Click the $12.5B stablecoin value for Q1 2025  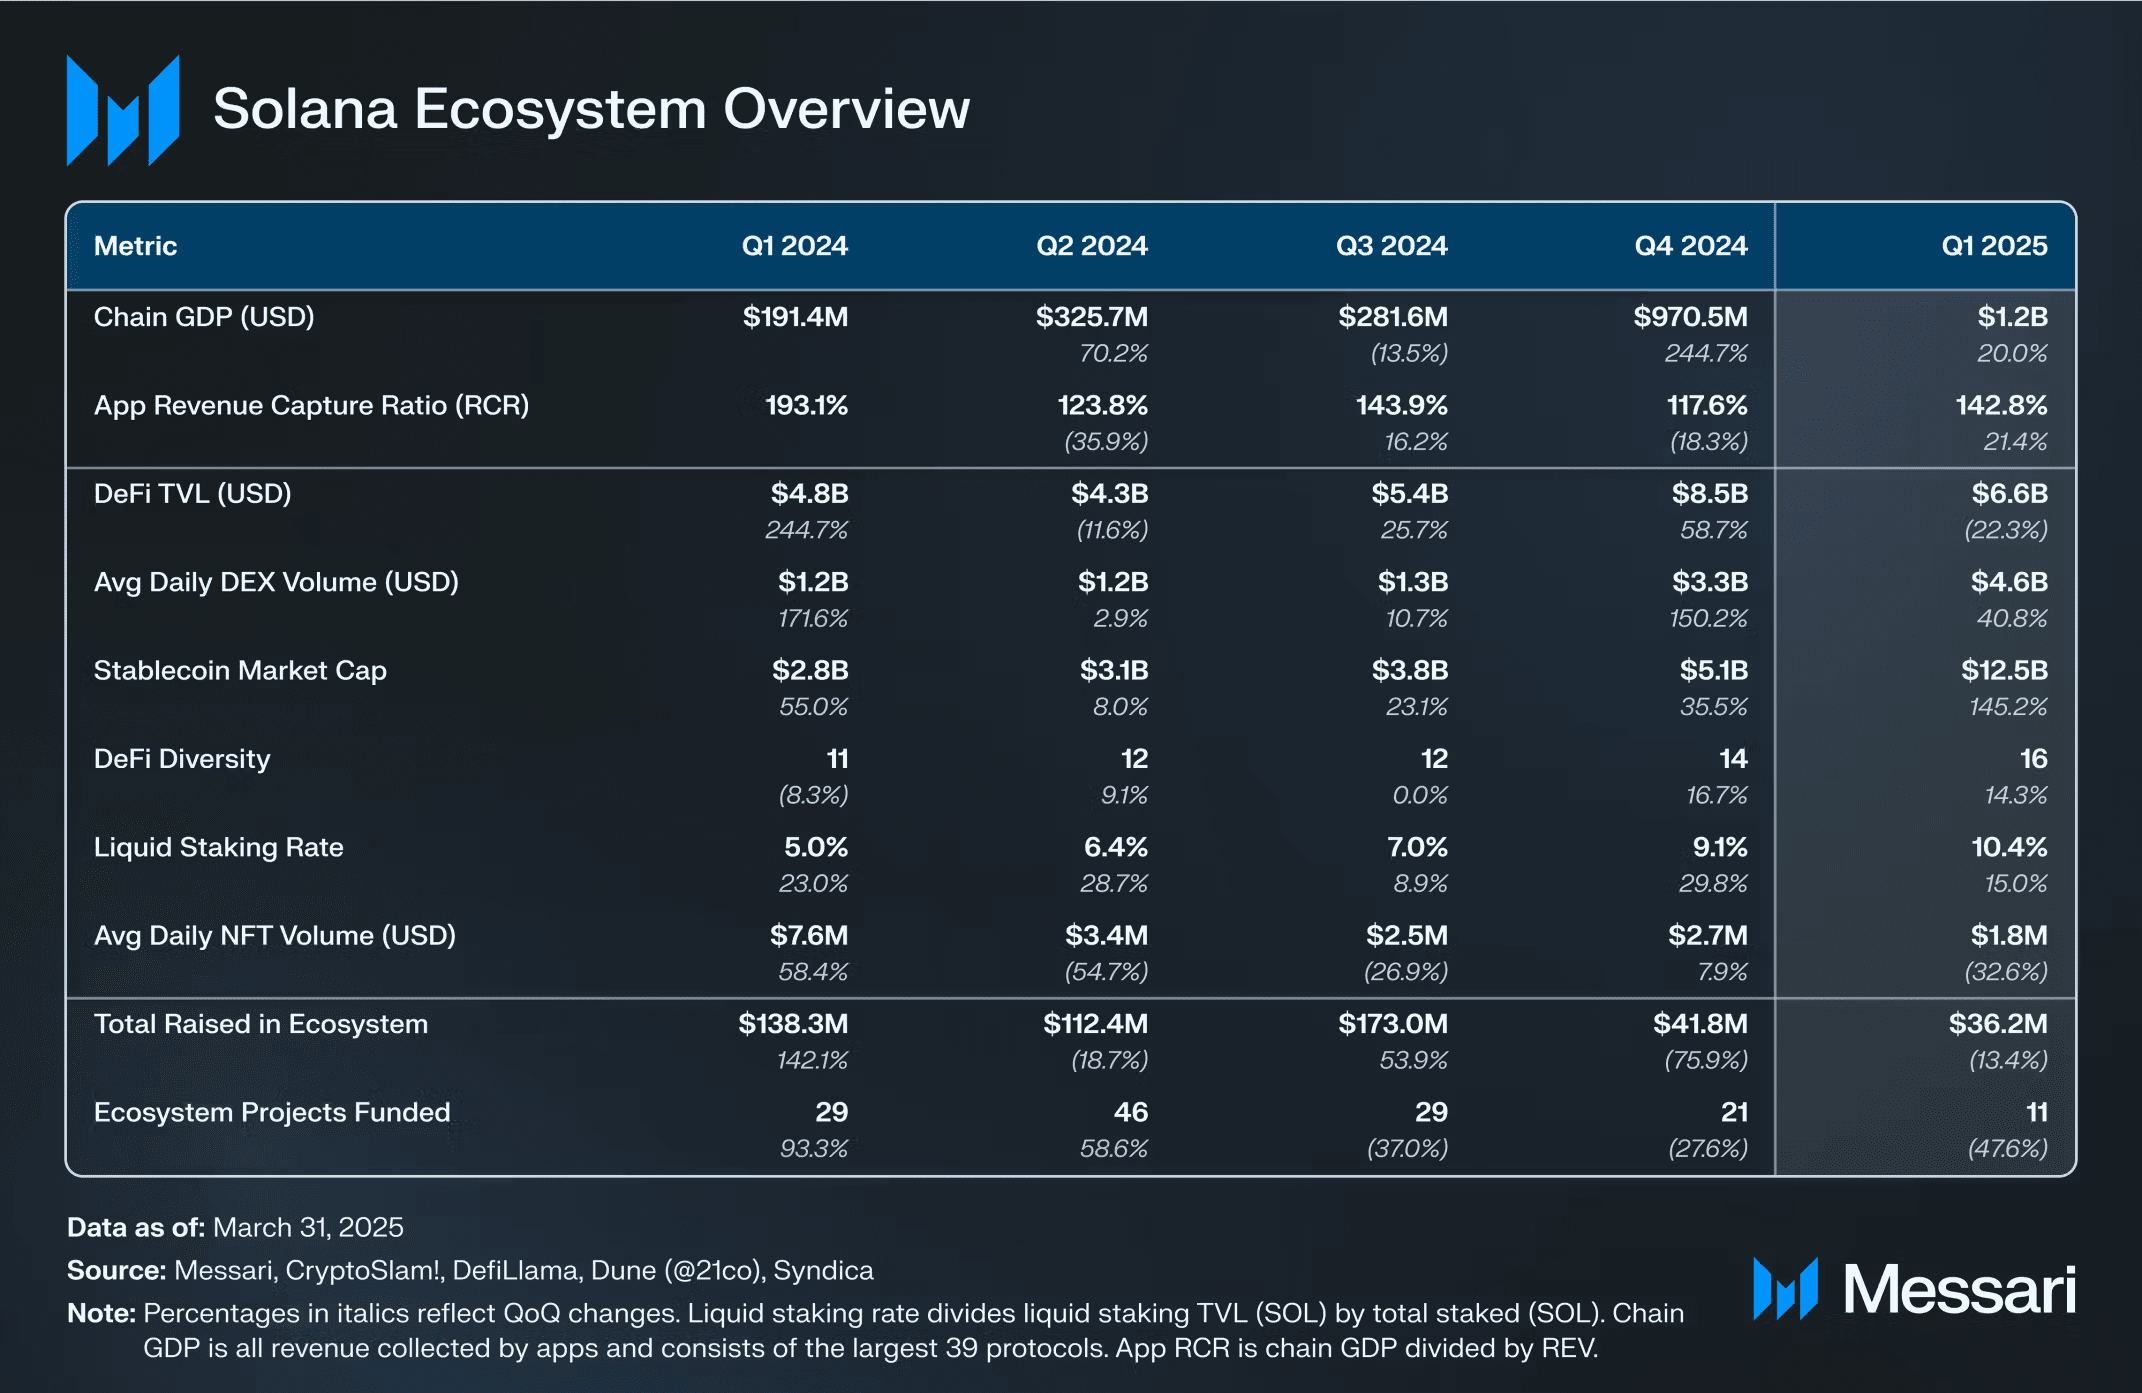point(2003,671)
